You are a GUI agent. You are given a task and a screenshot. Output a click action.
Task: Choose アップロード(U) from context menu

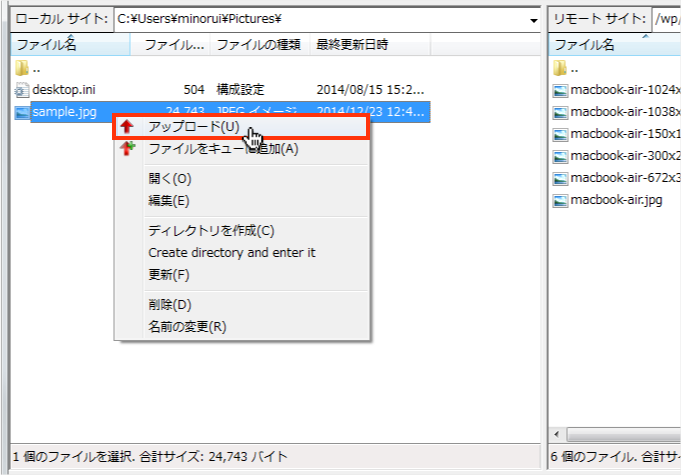[x=241, y=127]
